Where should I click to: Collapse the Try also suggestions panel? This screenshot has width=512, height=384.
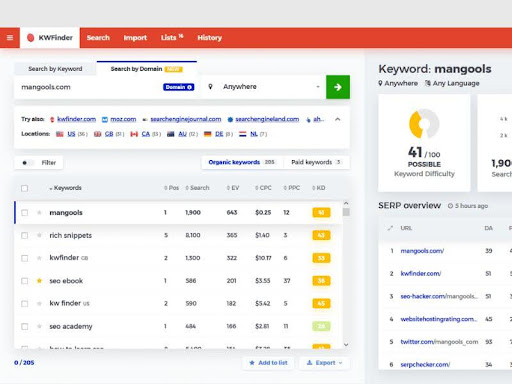[x=338, y=119]
